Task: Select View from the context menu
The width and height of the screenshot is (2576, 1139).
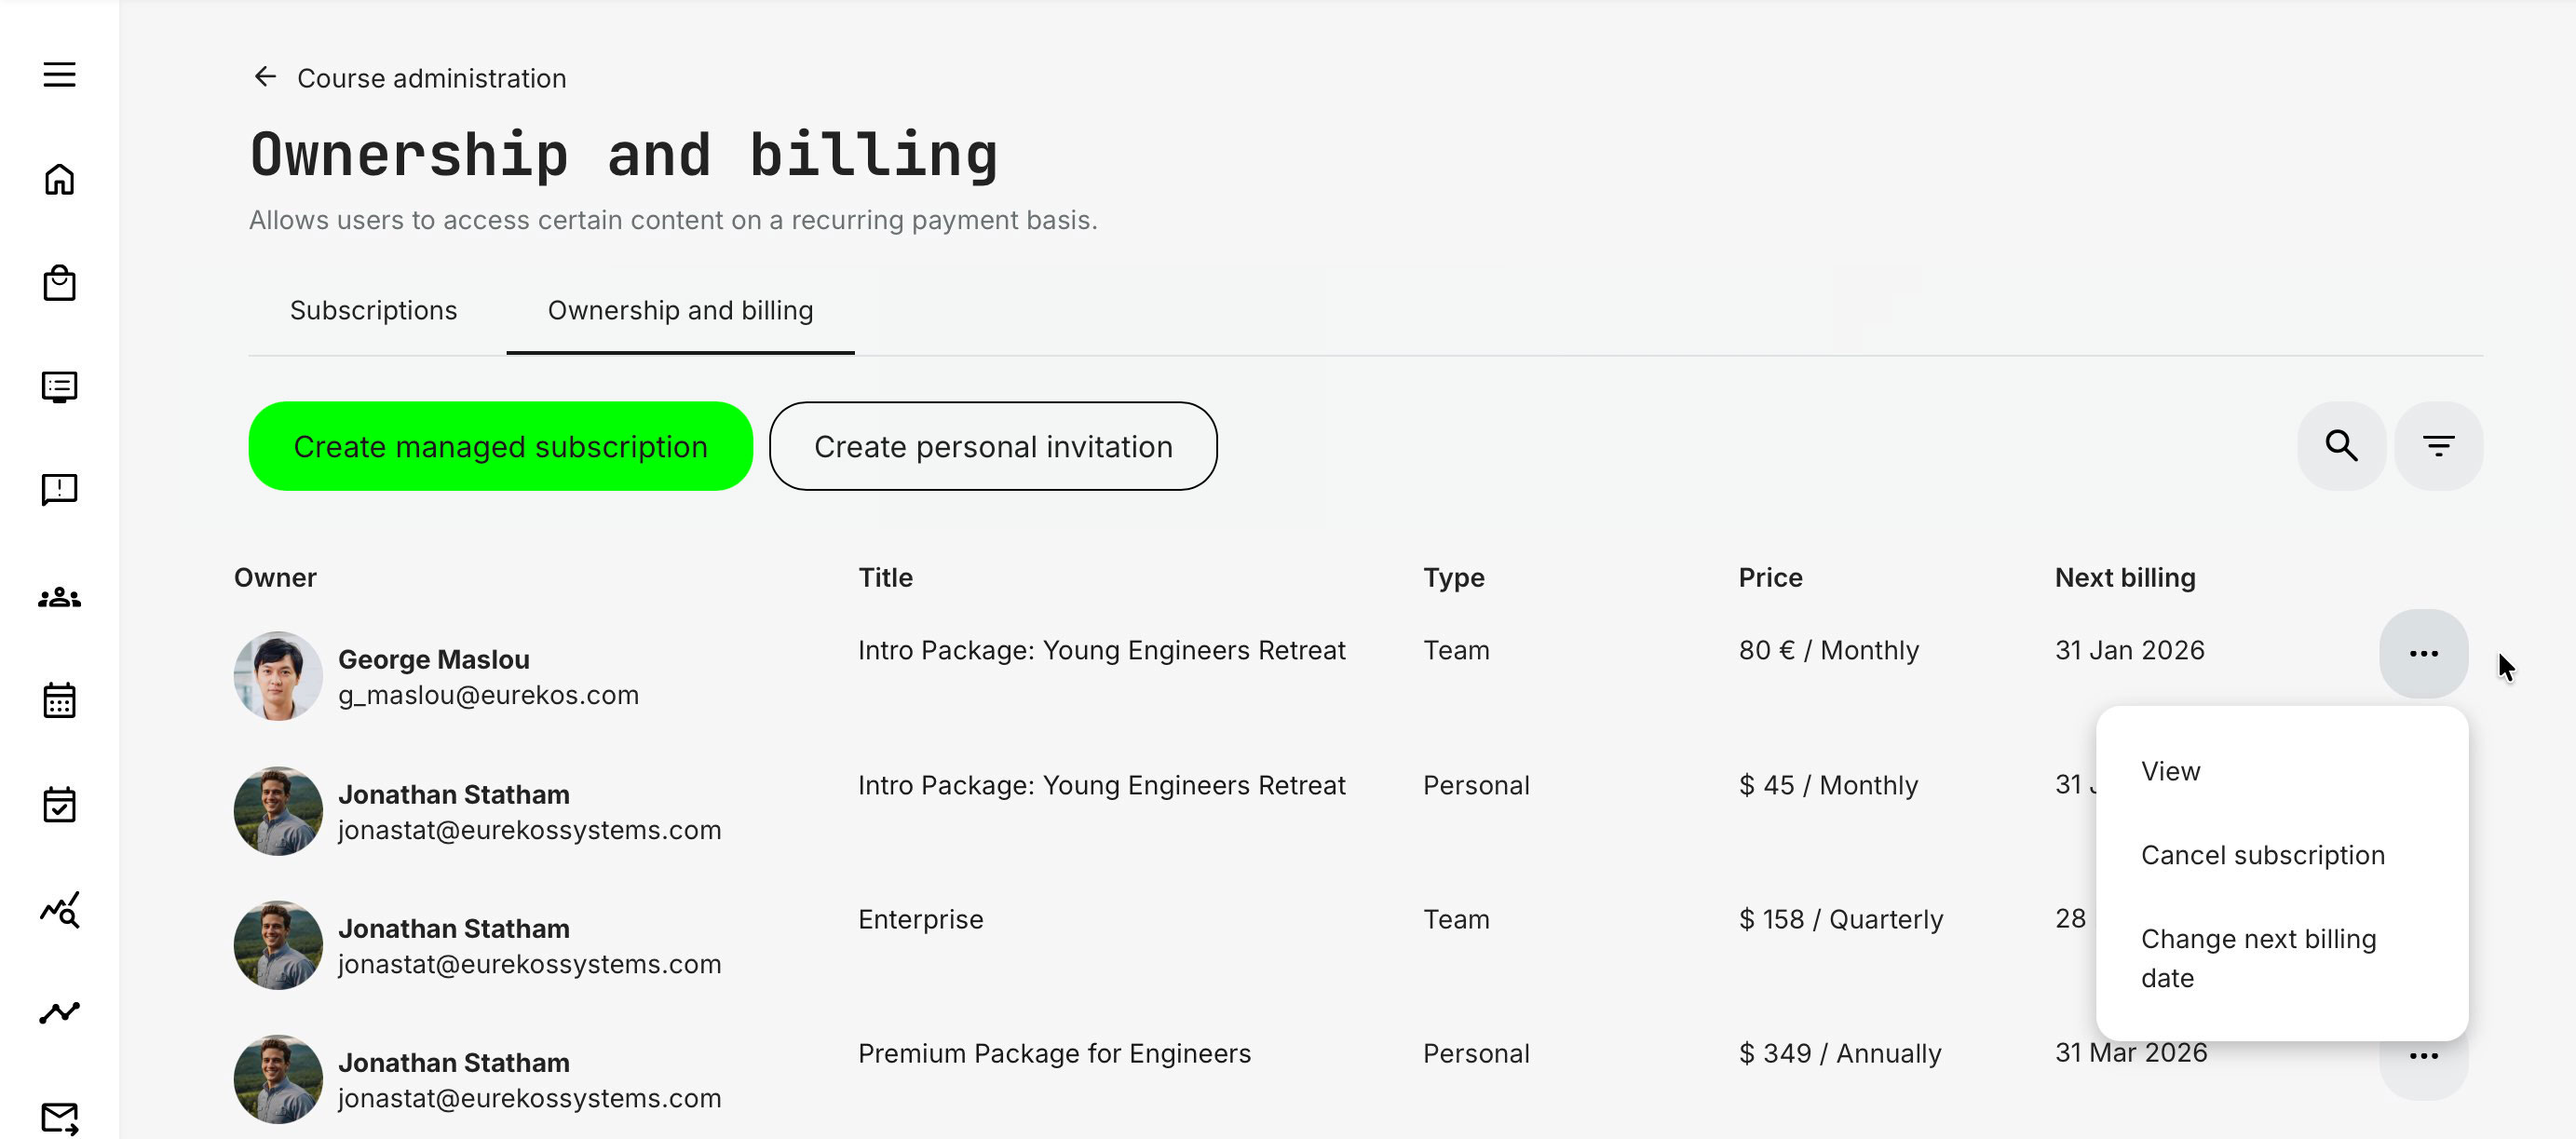Action: click(x=2170, y=771)
